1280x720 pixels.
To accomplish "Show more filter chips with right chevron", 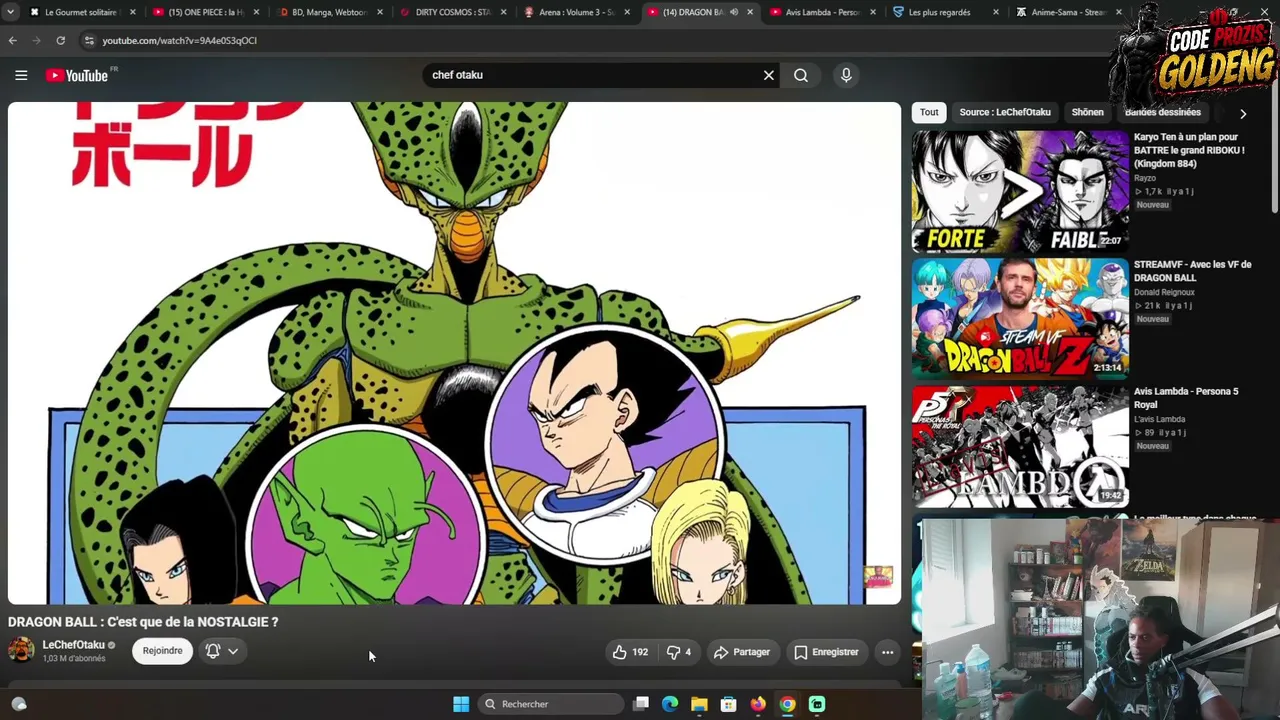I will click(x=1243, y=114).
